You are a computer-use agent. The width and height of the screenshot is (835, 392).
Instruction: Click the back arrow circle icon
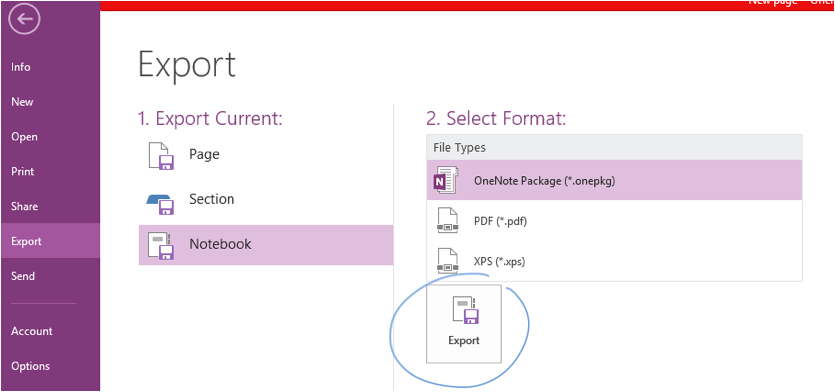(24, 19)
